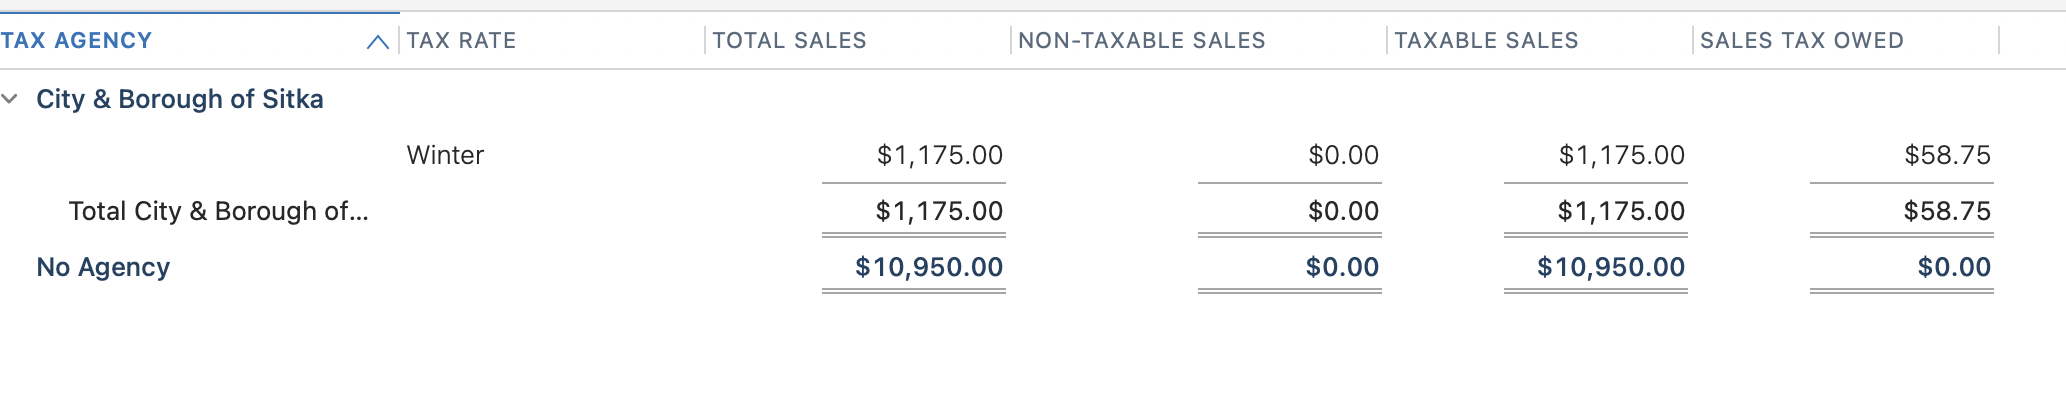The height and width of the screenshot is (402, 2066).
Task: Sort by the Sales Tax Owed header
Action: pos(1801,41)
